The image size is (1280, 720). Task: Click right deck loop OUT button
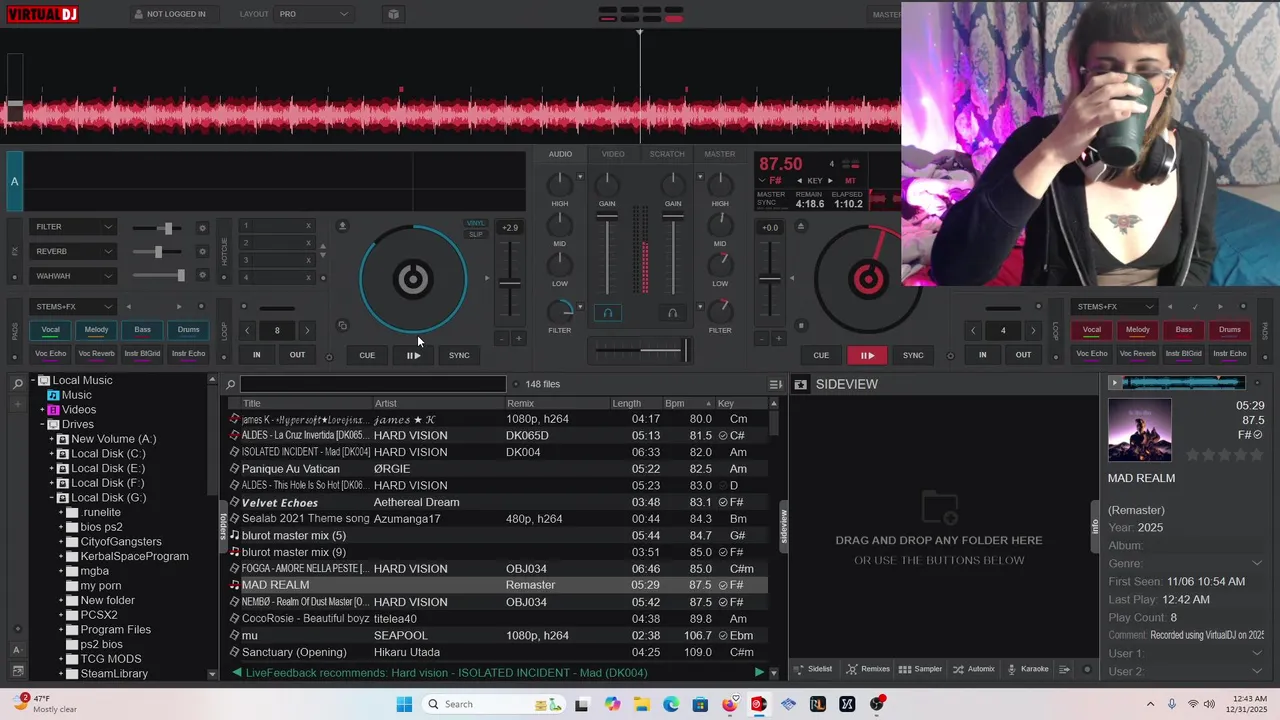[1023, 355]
